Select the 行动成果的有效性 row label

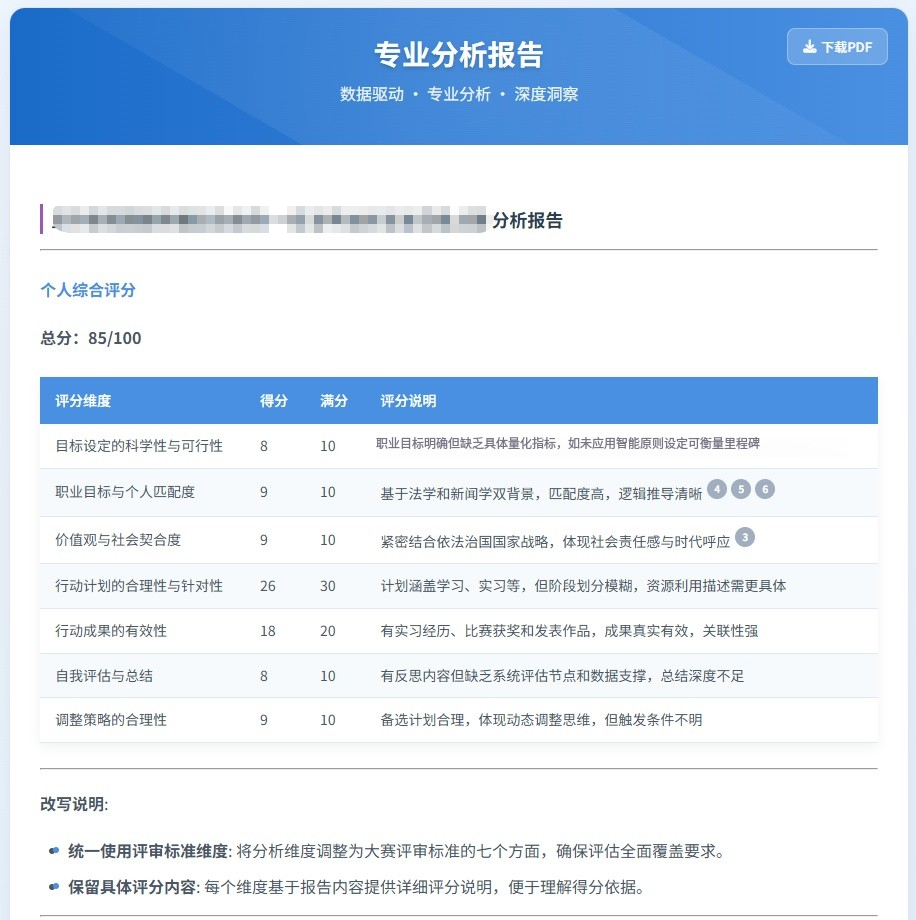(x=111, y=631)
